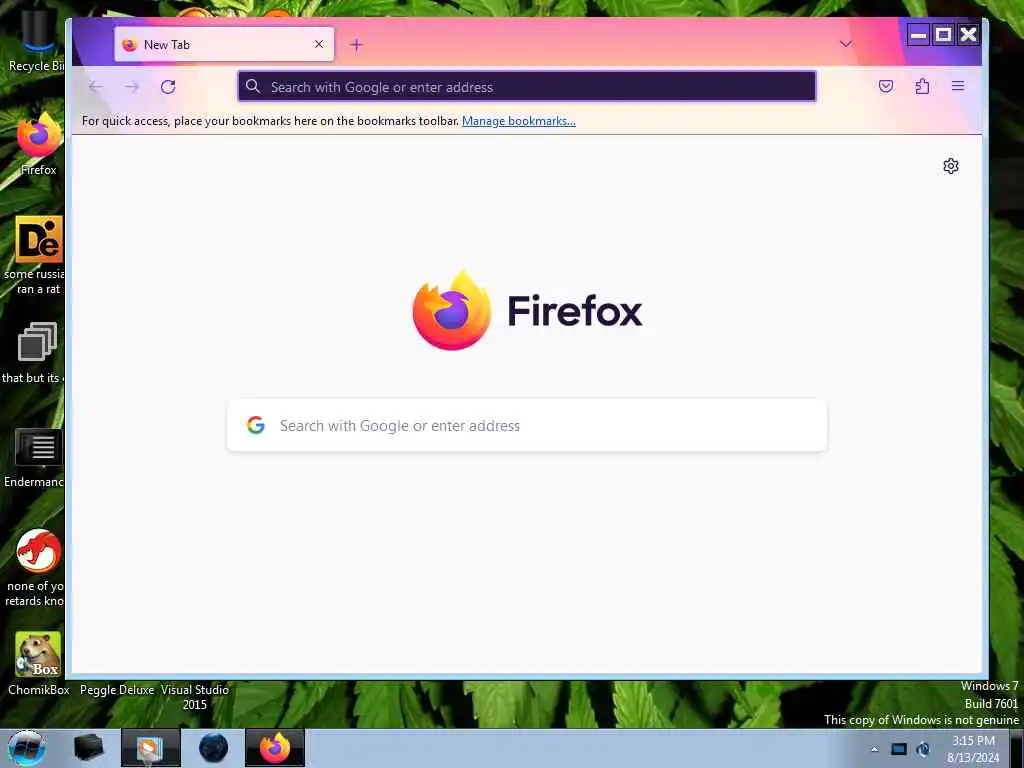Open new tab page settings gear

coord(951,166)
